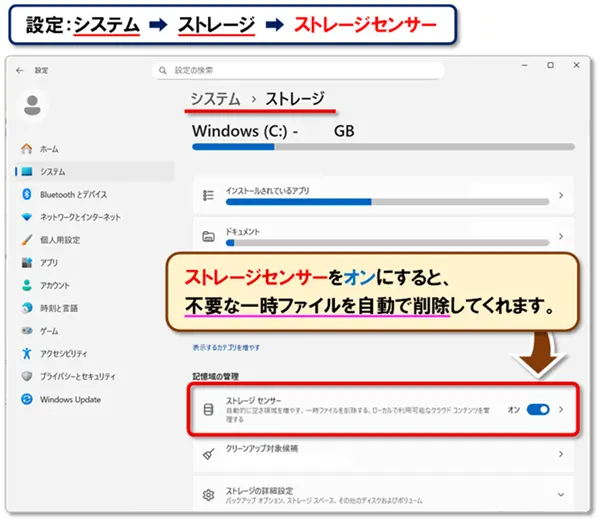
Task: Click the ゲーム controller icon
Action: [26, 331]
